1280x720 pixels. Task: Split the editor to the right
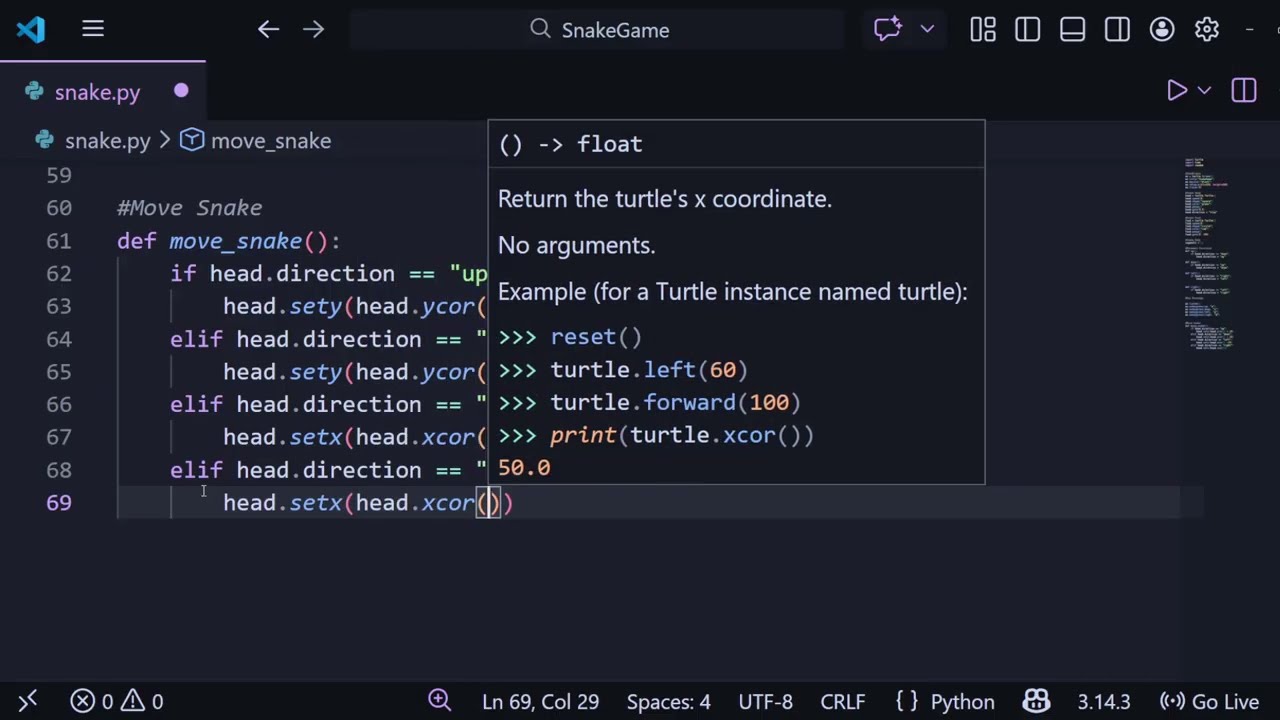coord(1244,91)
